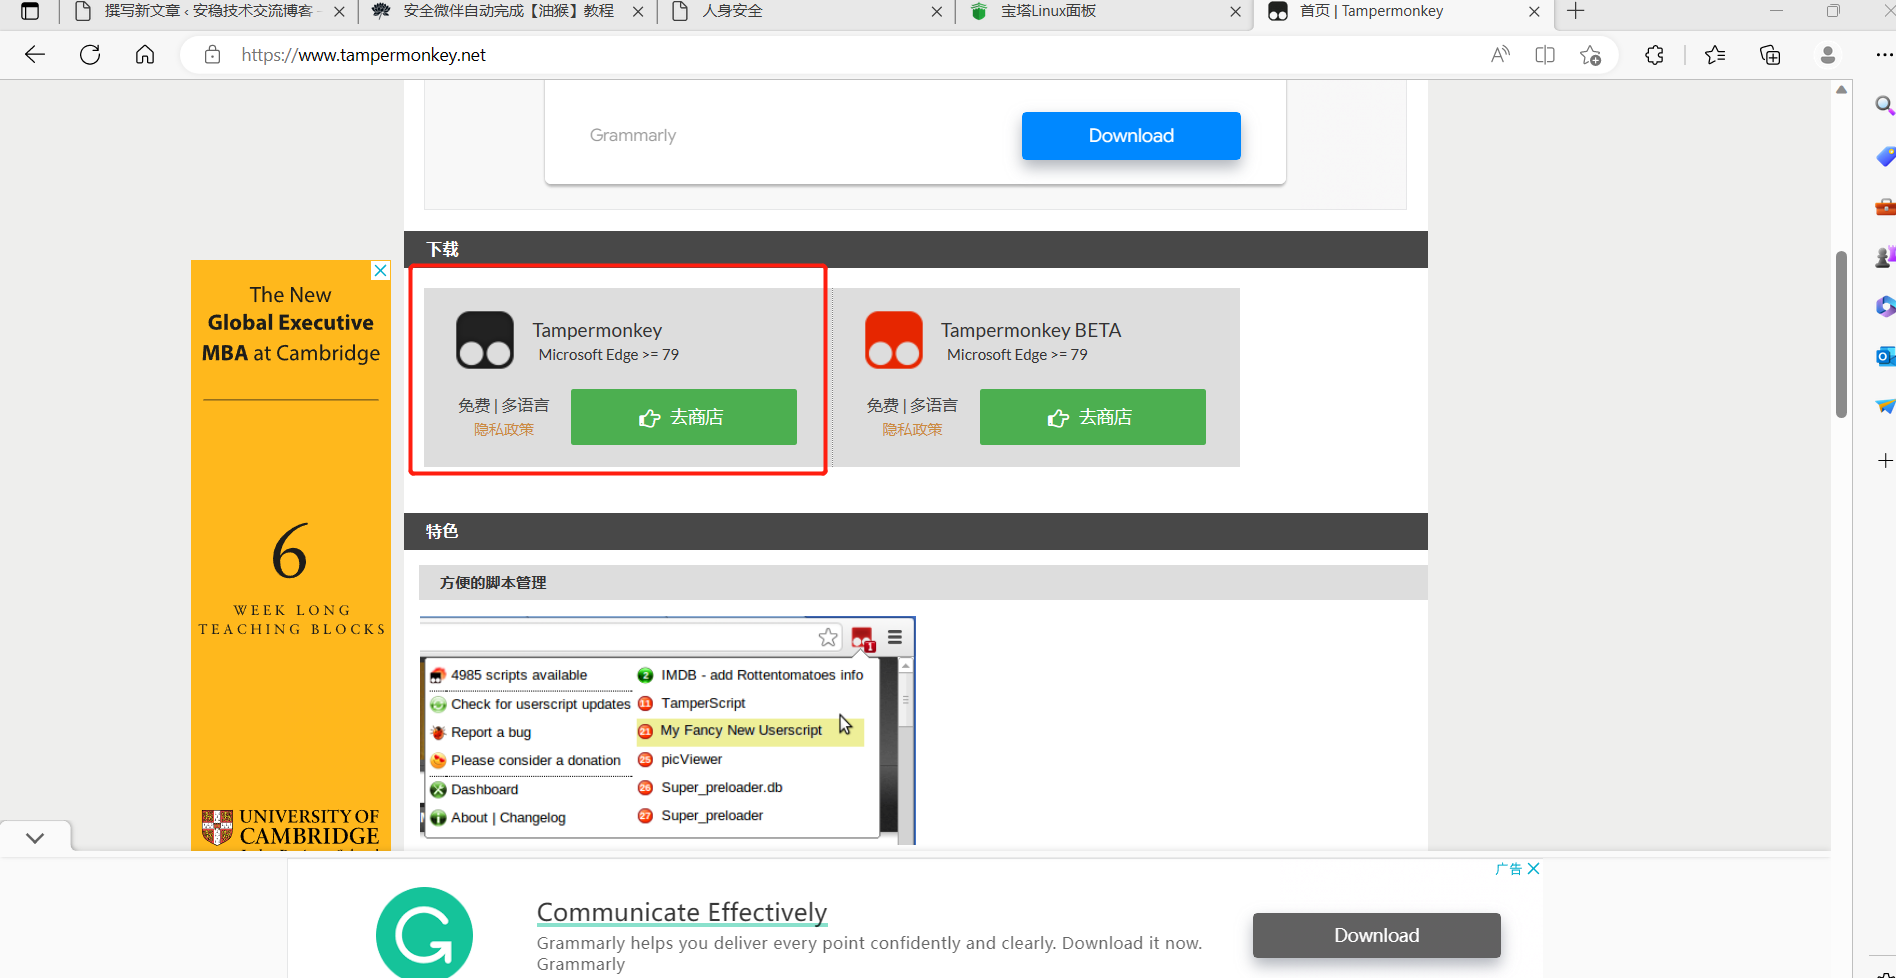The image size is (1896, 978).
Task: Open Collections panel
Action: coord(1770,55)
